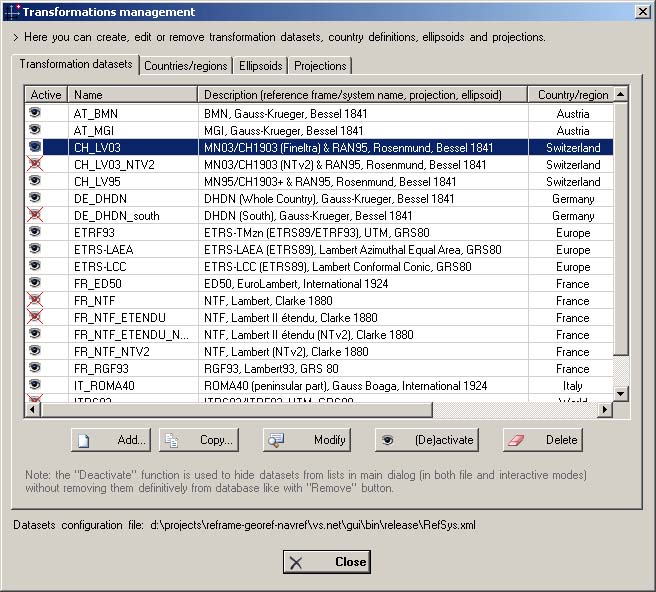
Task: Click the X icon on Close button
Action: (x=296, y=562)
